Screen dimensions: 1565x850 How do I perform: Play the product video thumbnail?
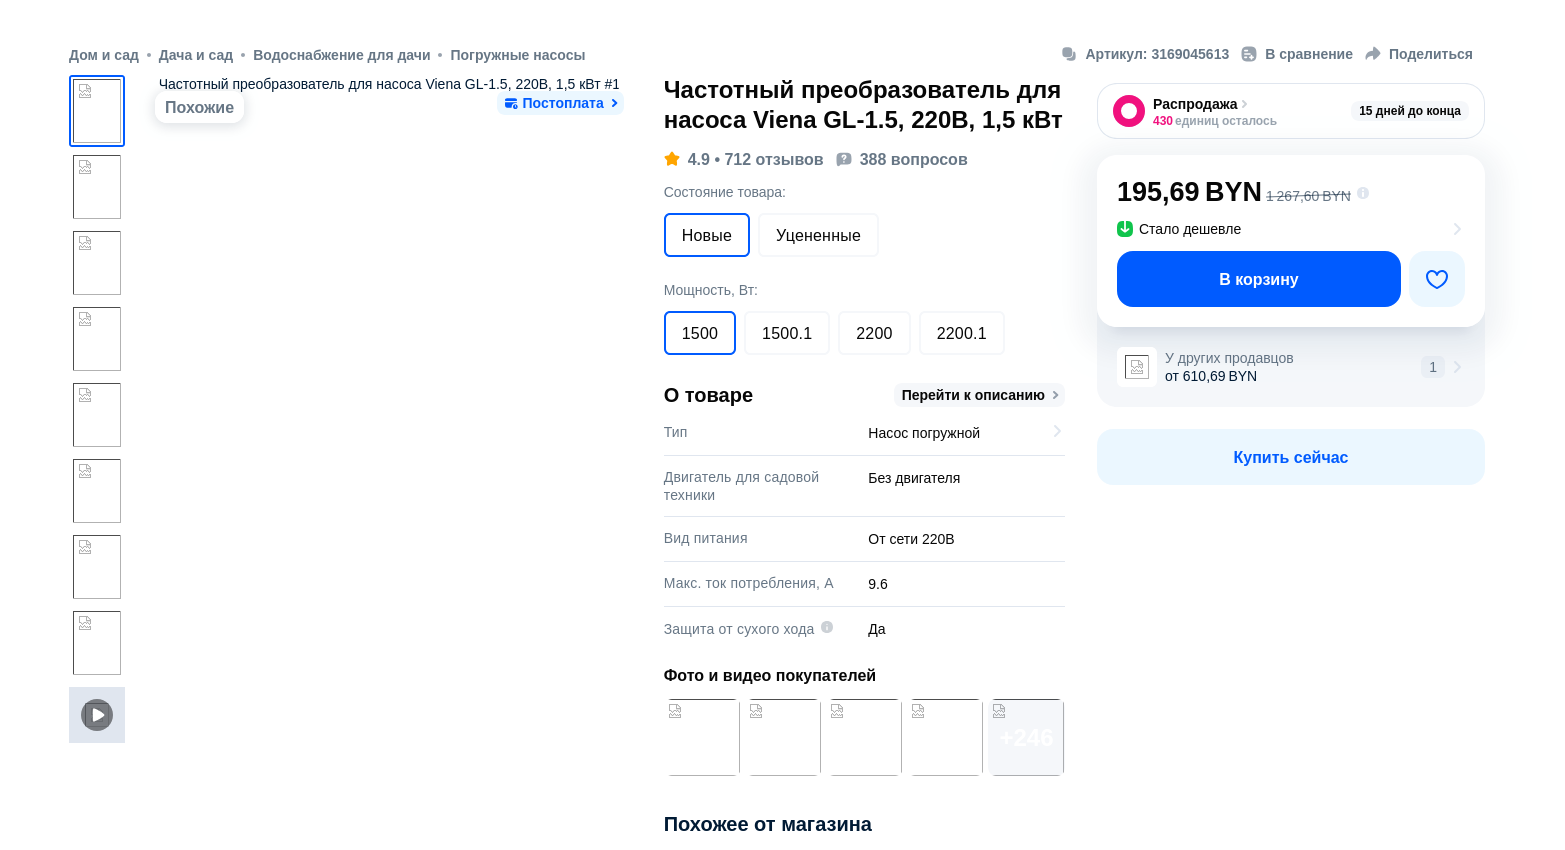point(97,715)
